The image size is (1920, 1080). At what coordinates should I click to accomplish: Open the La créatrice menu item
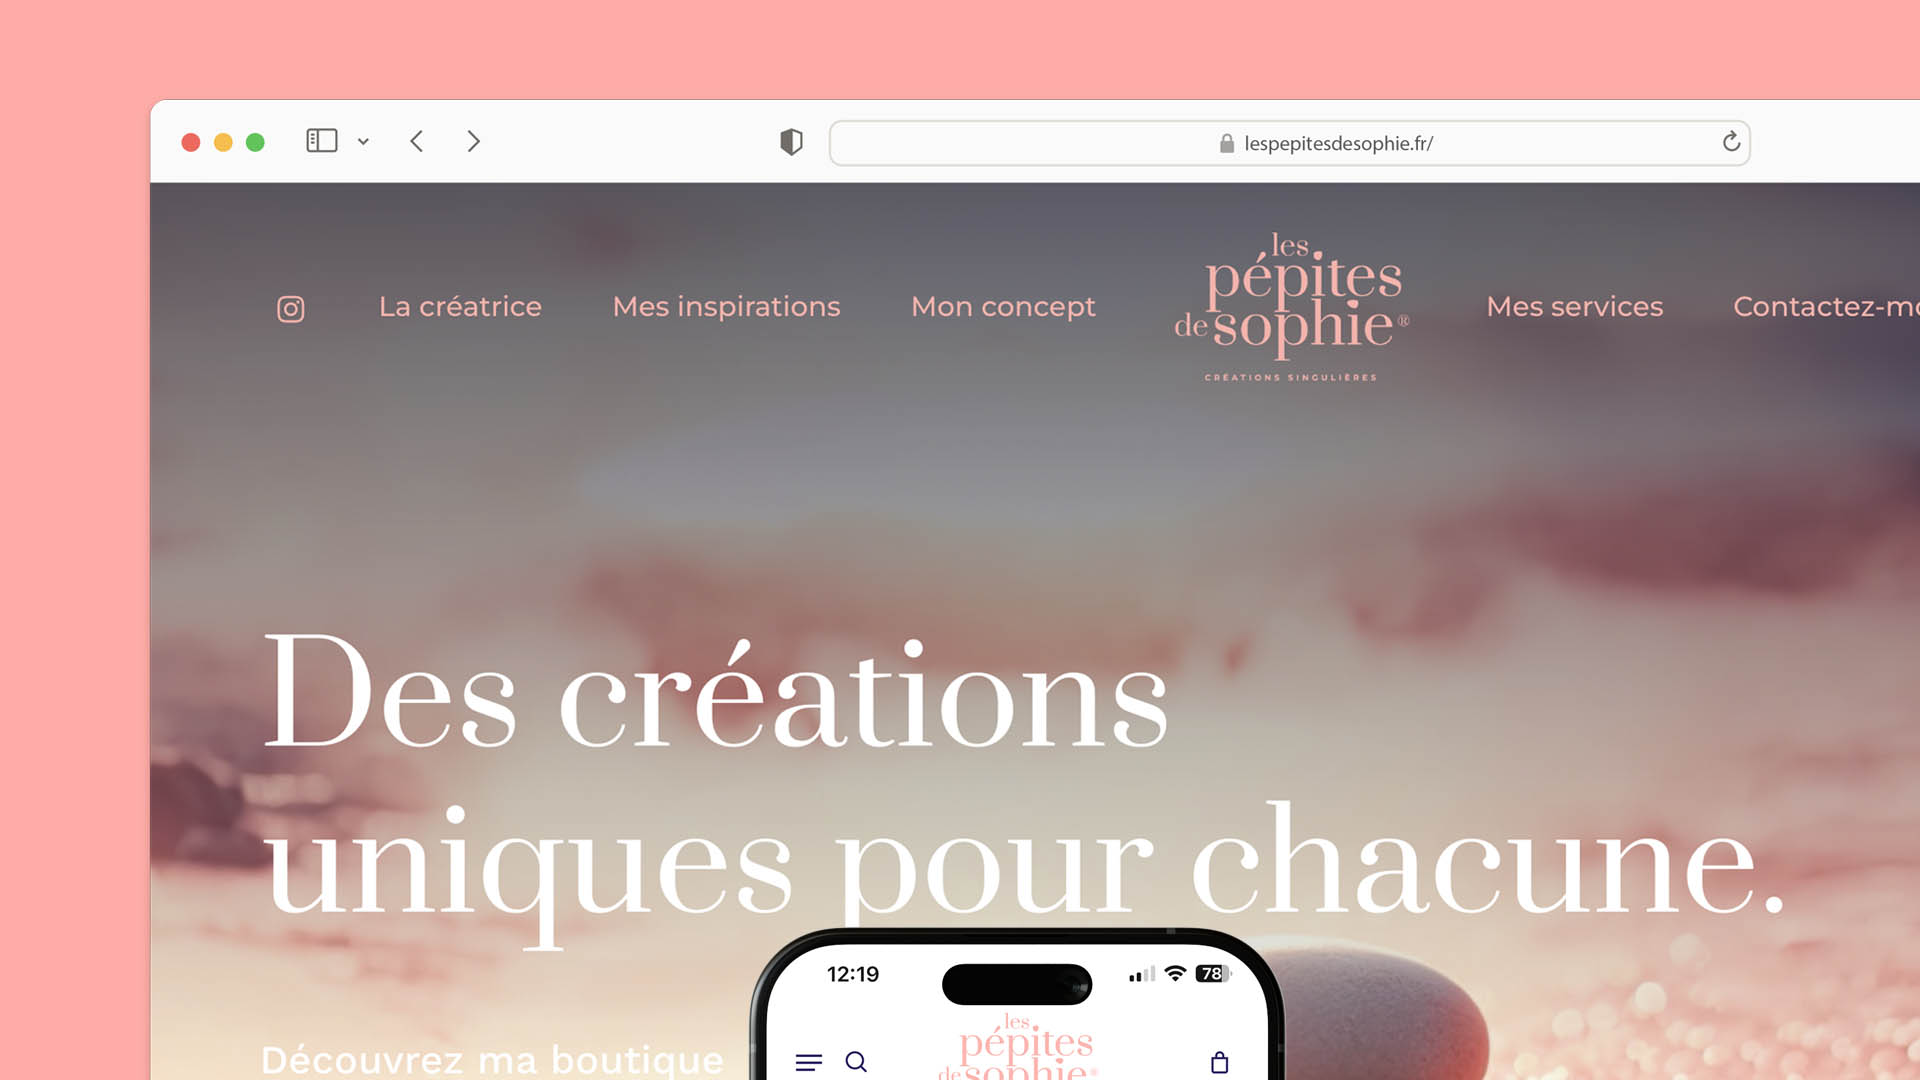(x=460, y=306)
